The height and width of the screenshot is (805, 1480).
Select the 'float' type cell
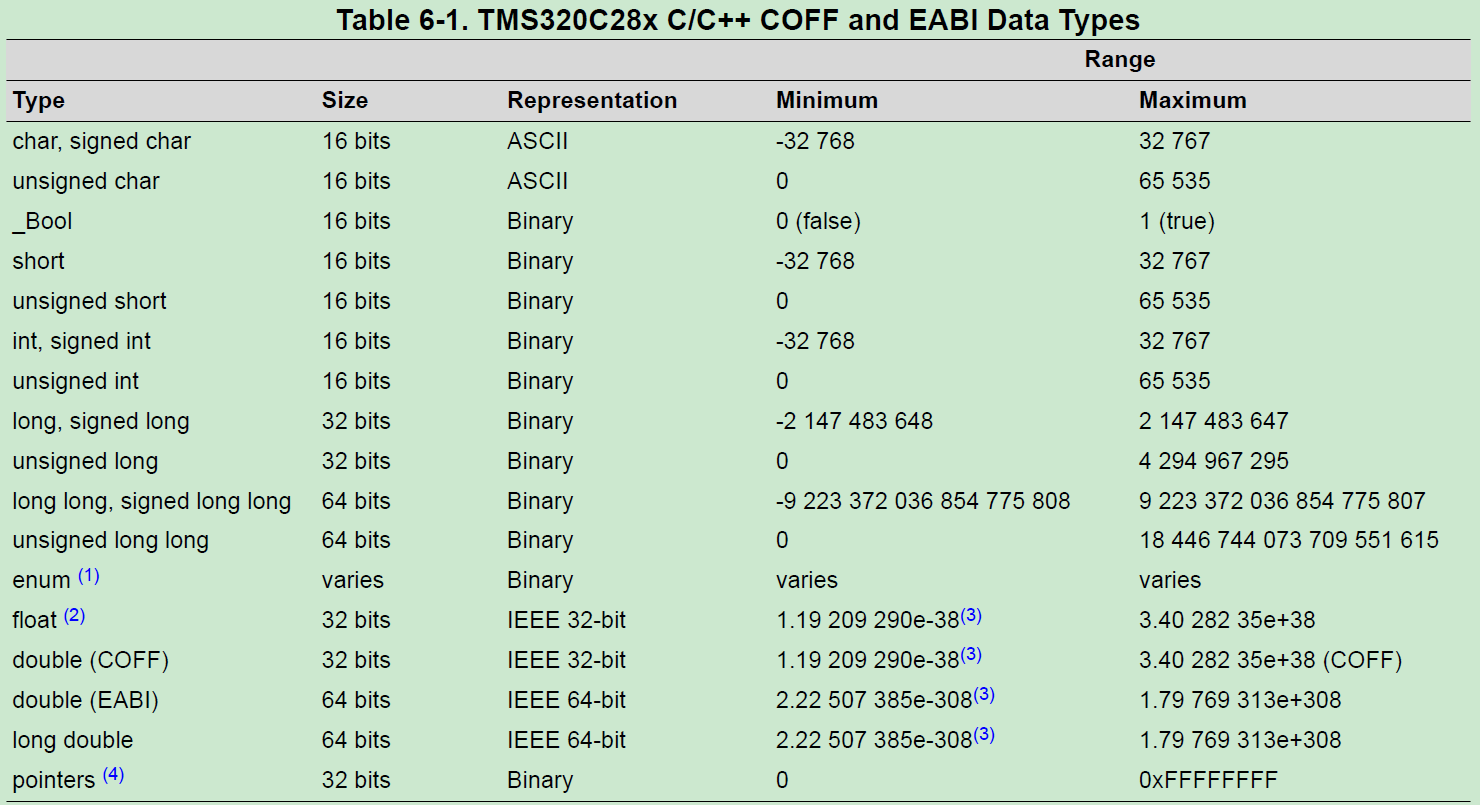pyautogui.click(x=35, y=620)
